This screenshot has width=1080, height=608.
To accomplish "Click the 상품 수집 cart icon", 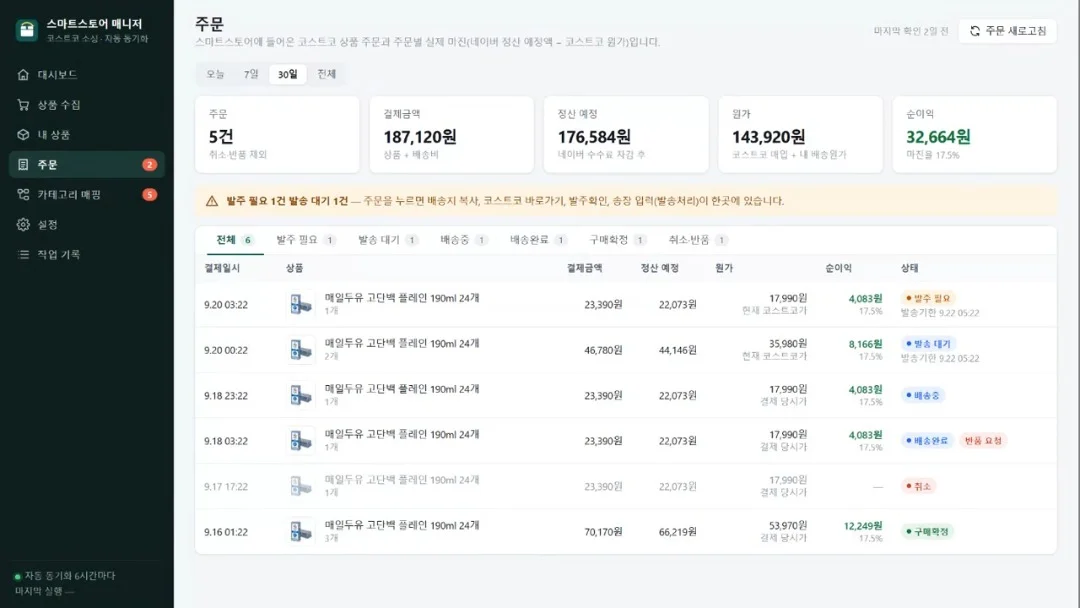I will click(x=23, y=105).
